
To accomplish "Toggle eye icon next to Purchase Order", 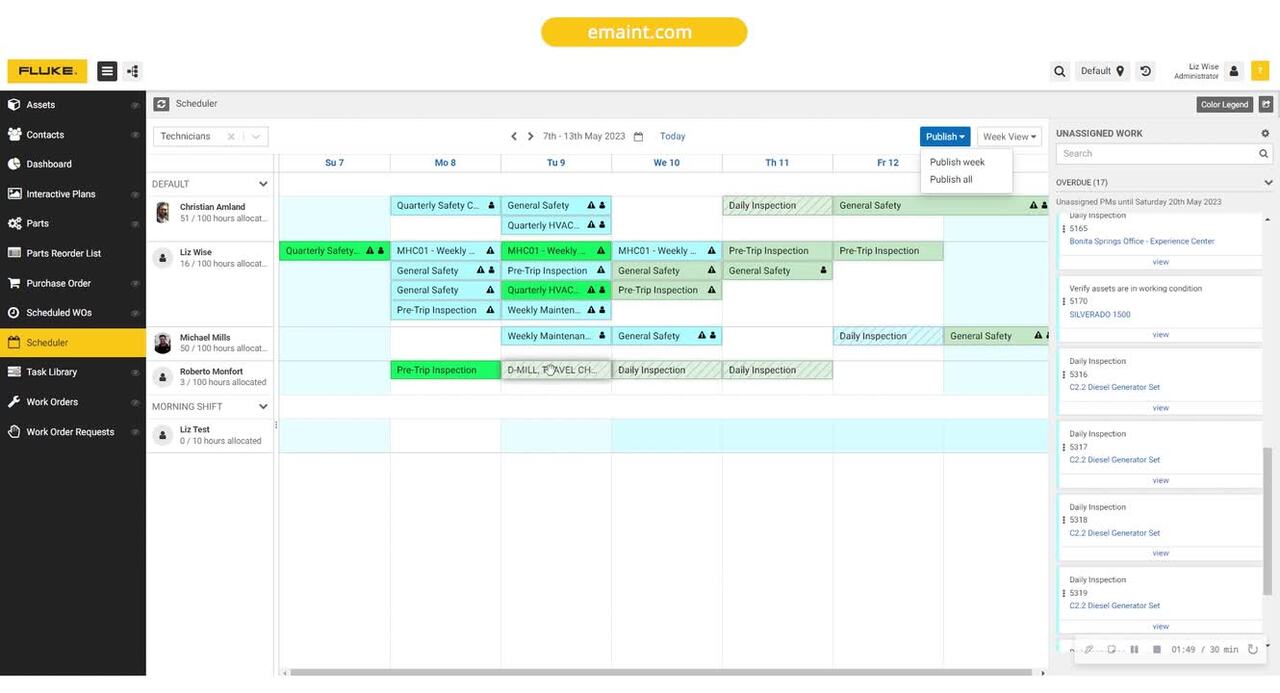I will click(135, 283).
